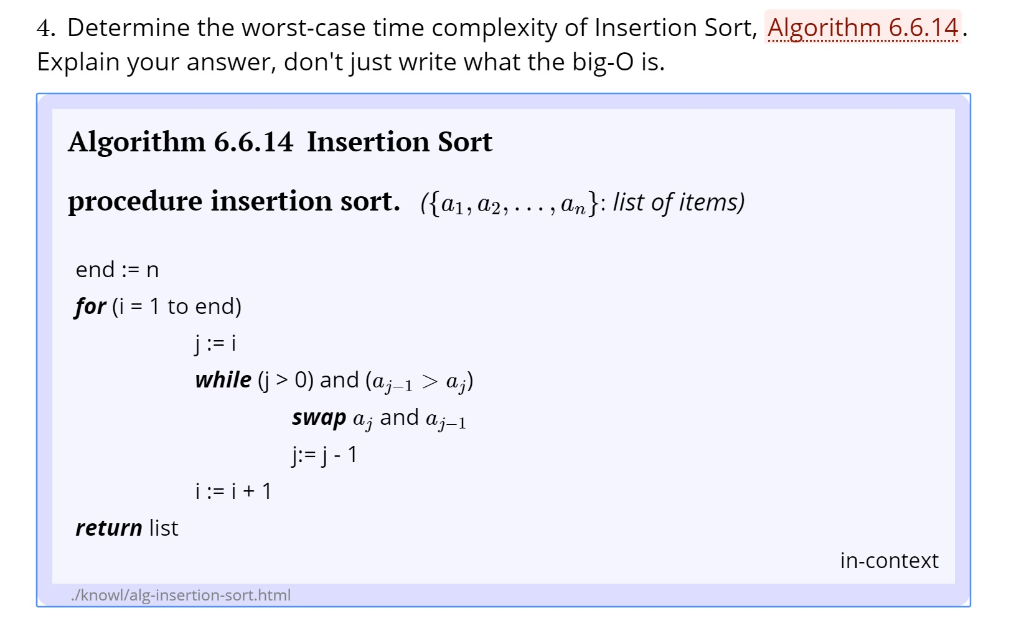The height and width of the screenshot is (636, 1024).
Task: Click the 'i := i + 1' increment line
Action: 233,491
